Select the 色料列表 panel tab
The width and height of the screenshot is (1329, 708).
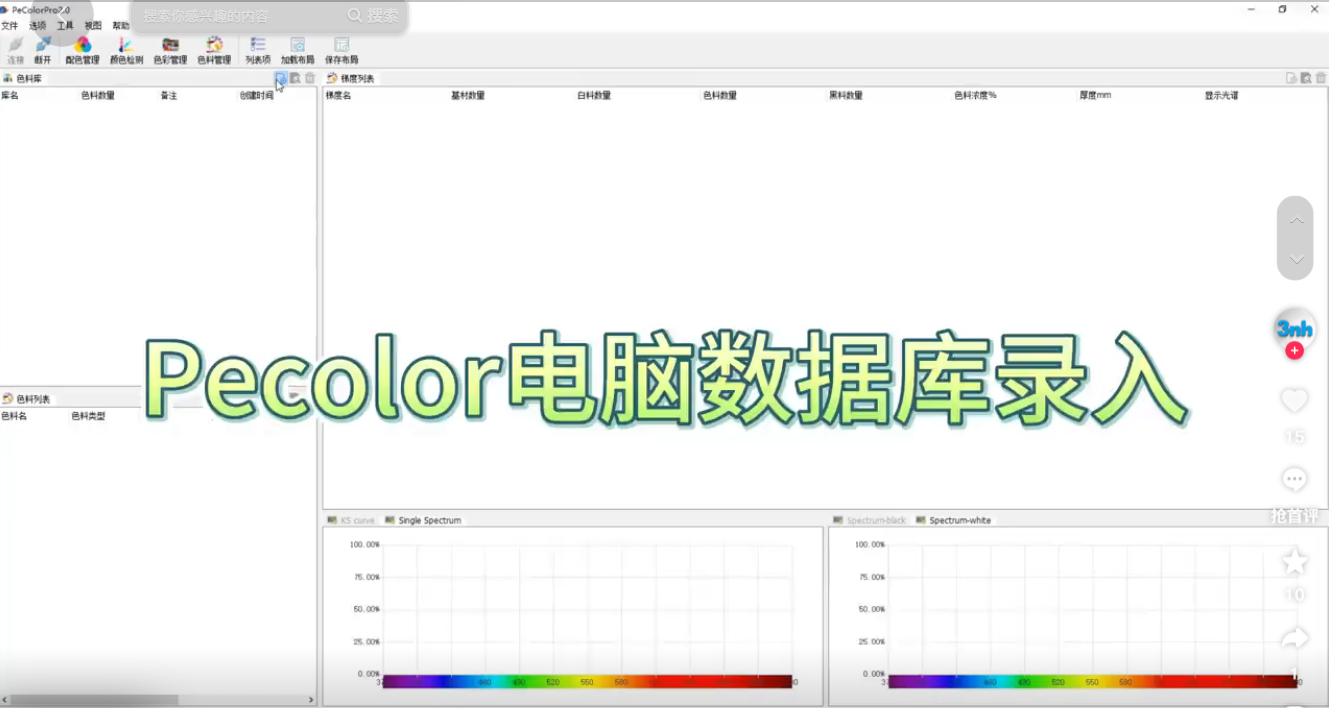(x=27, y=398)
